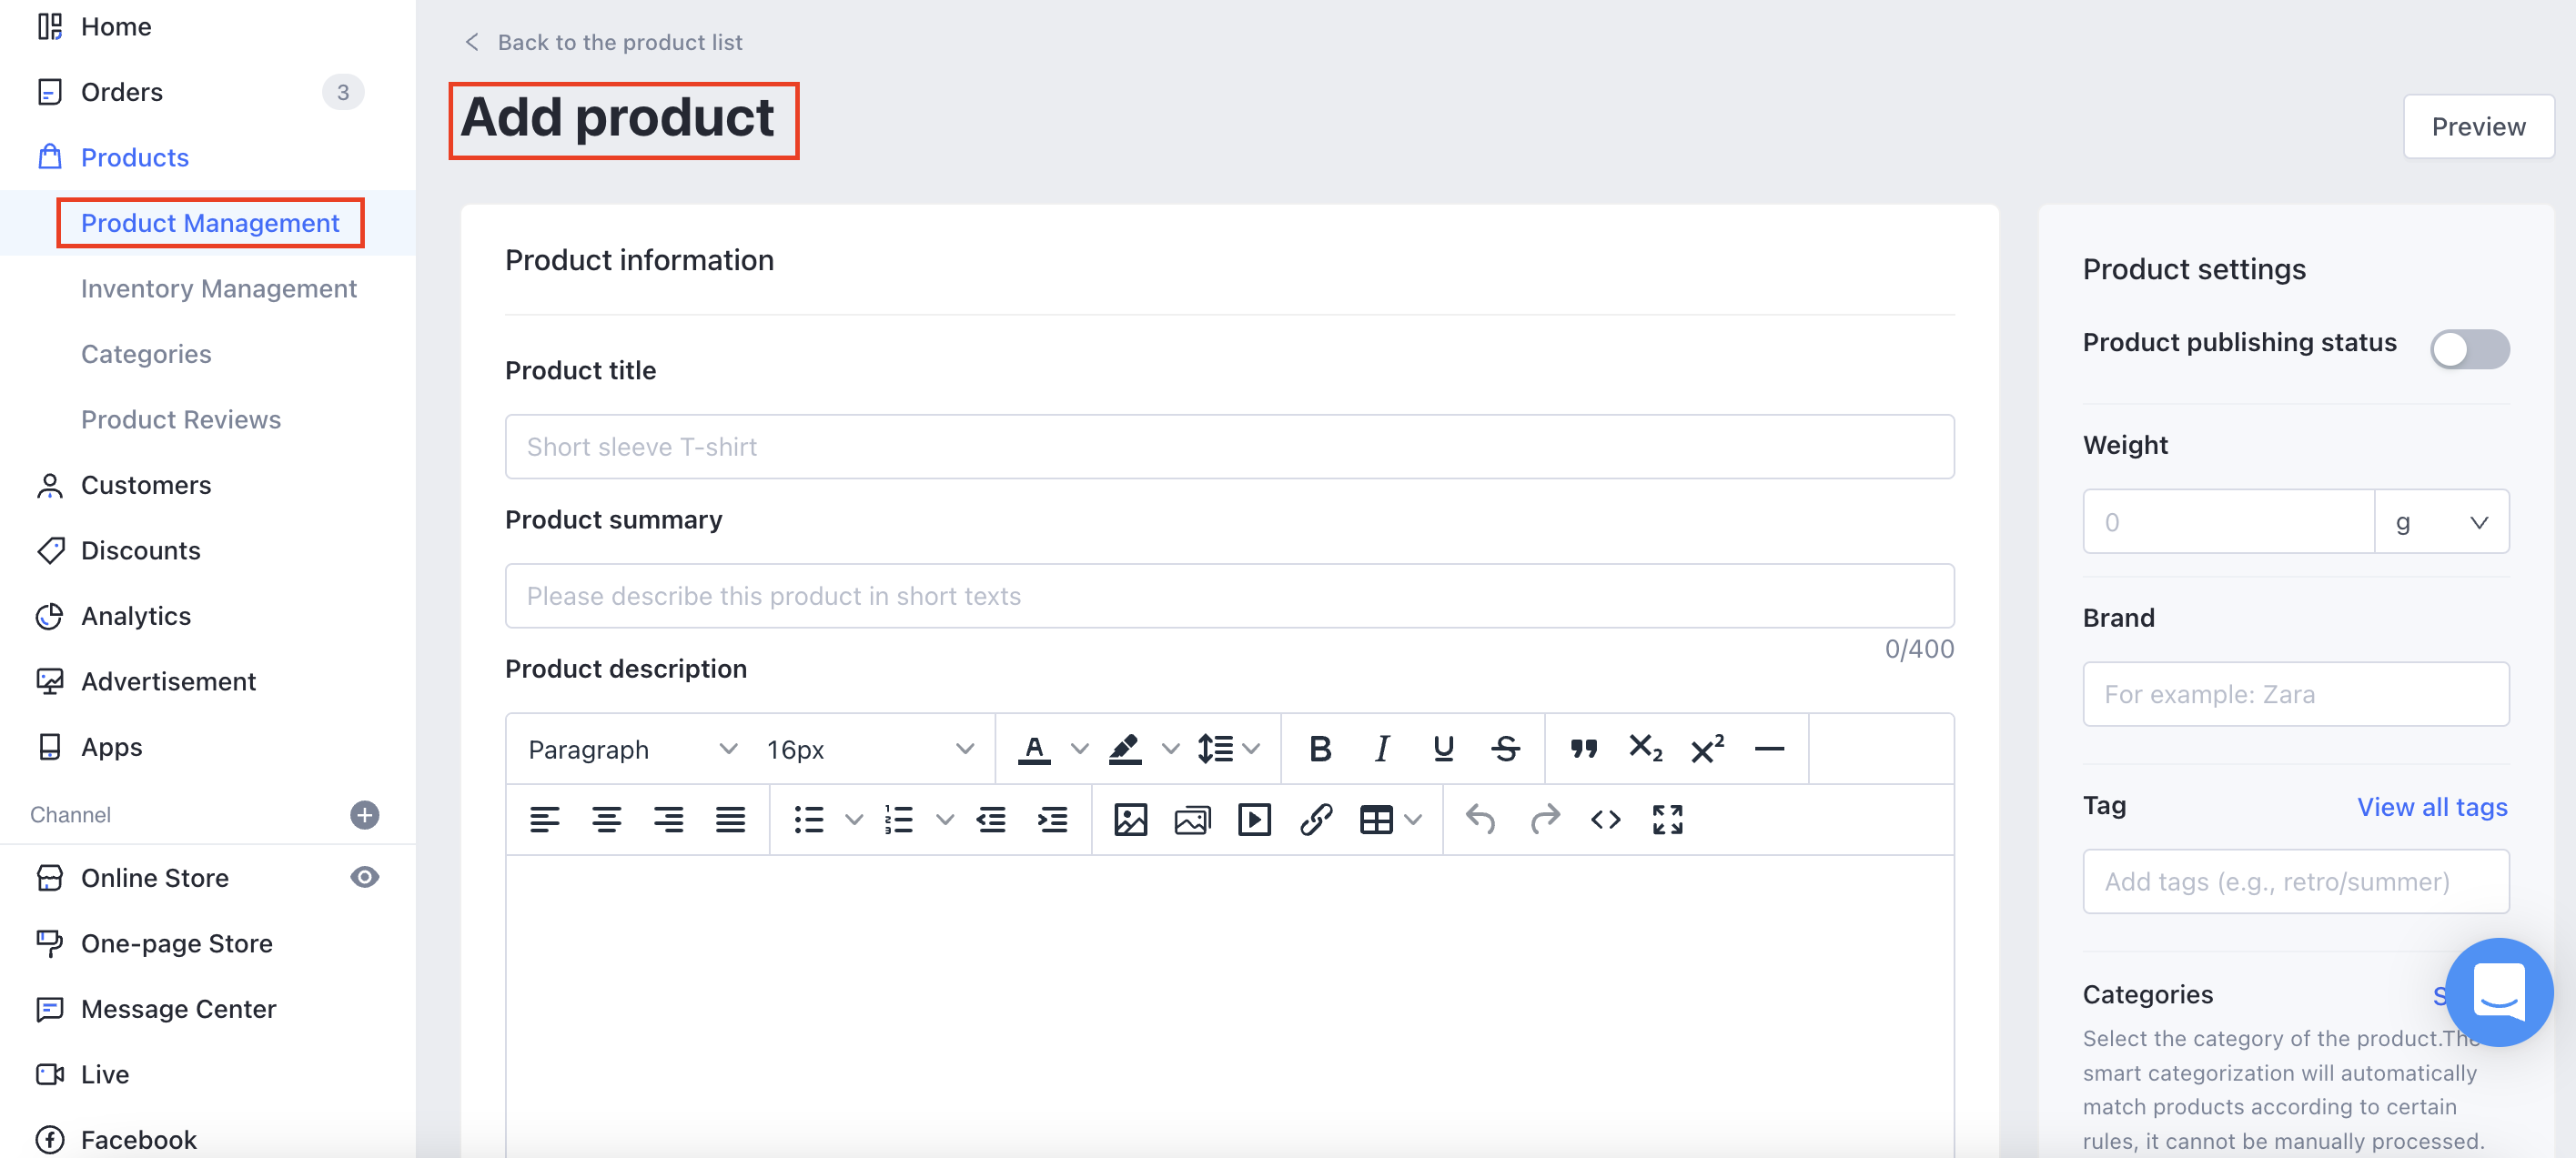2576x1158 pixels.
Task: Toggle Online Store eye visibility icon
Action: click(x=364, y=877)
